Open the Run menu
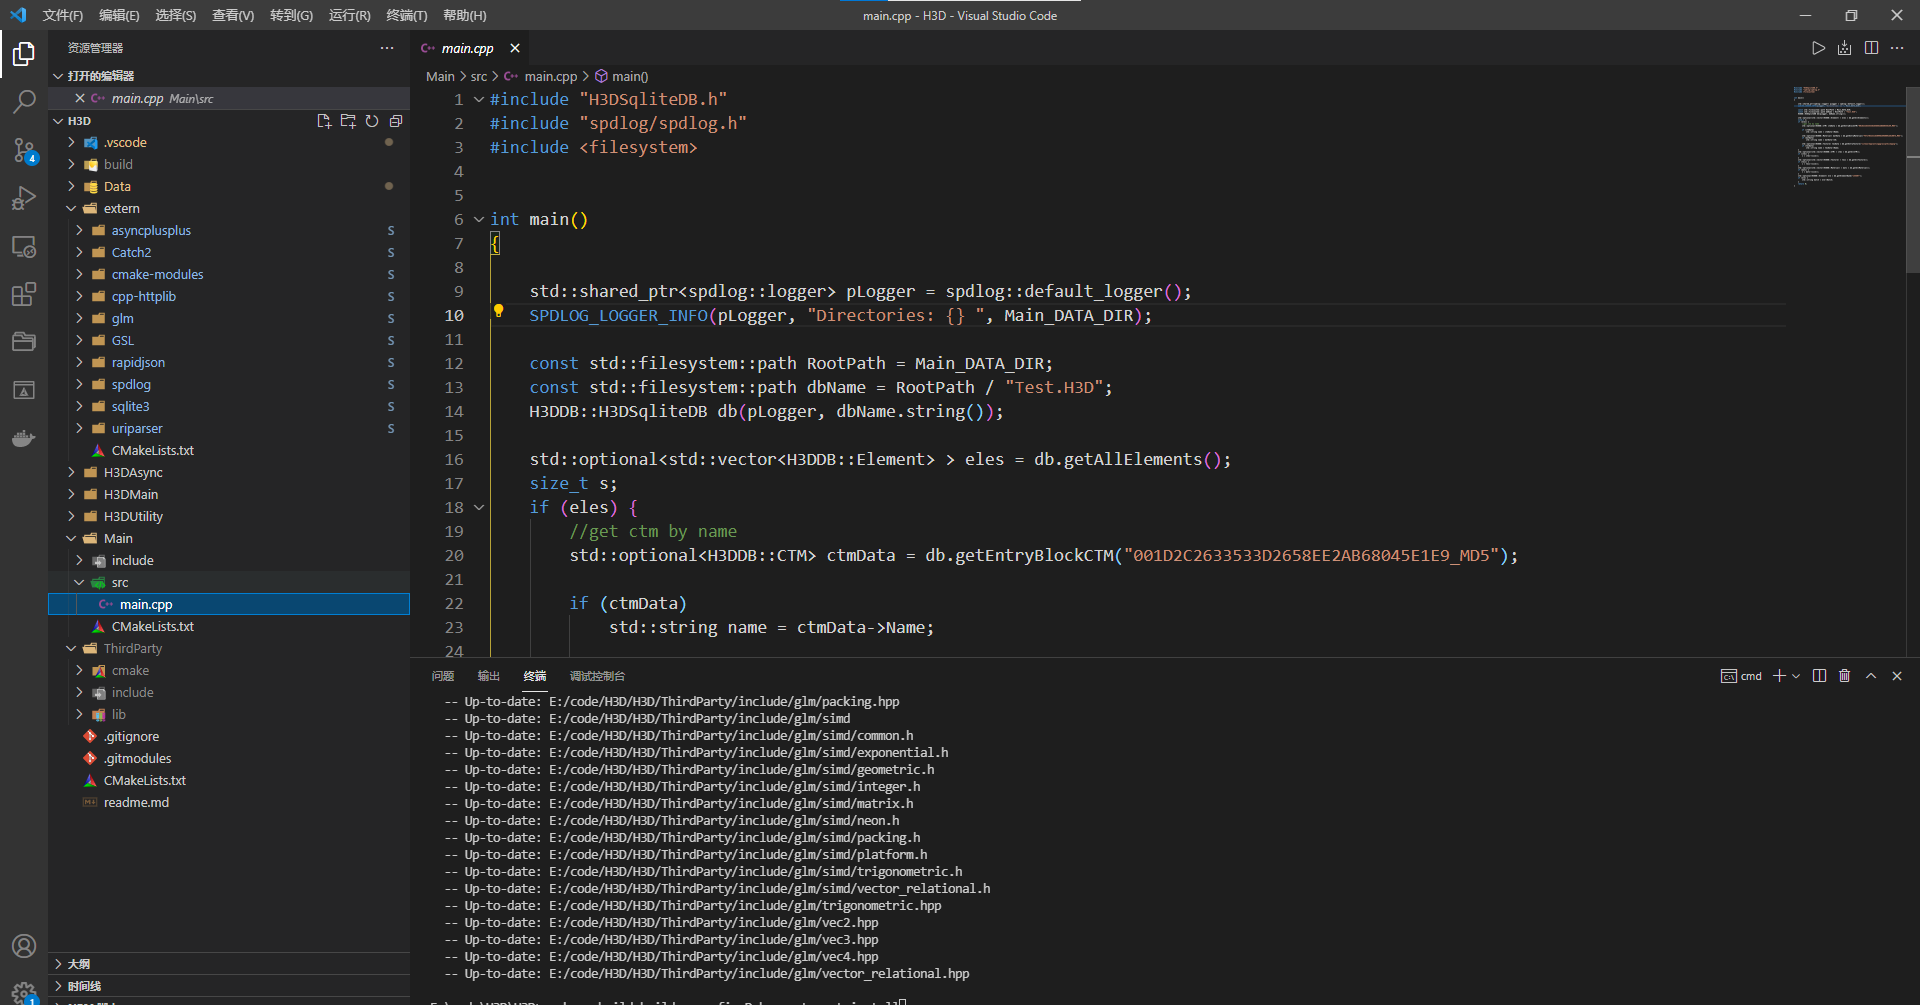The width and height of the screenshot is (1920, 1005). point(349,15)
